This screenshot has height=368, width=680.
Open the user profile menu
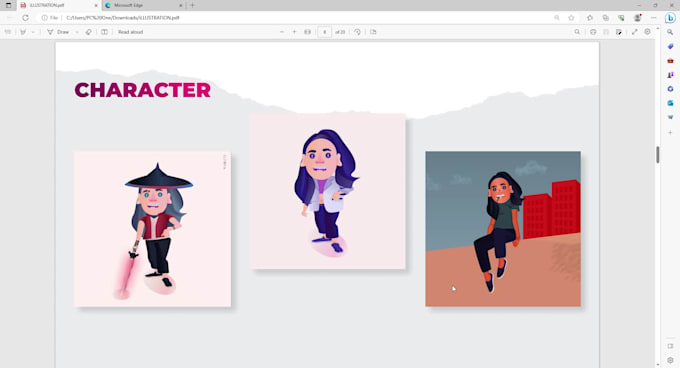[x=638, y=18]
